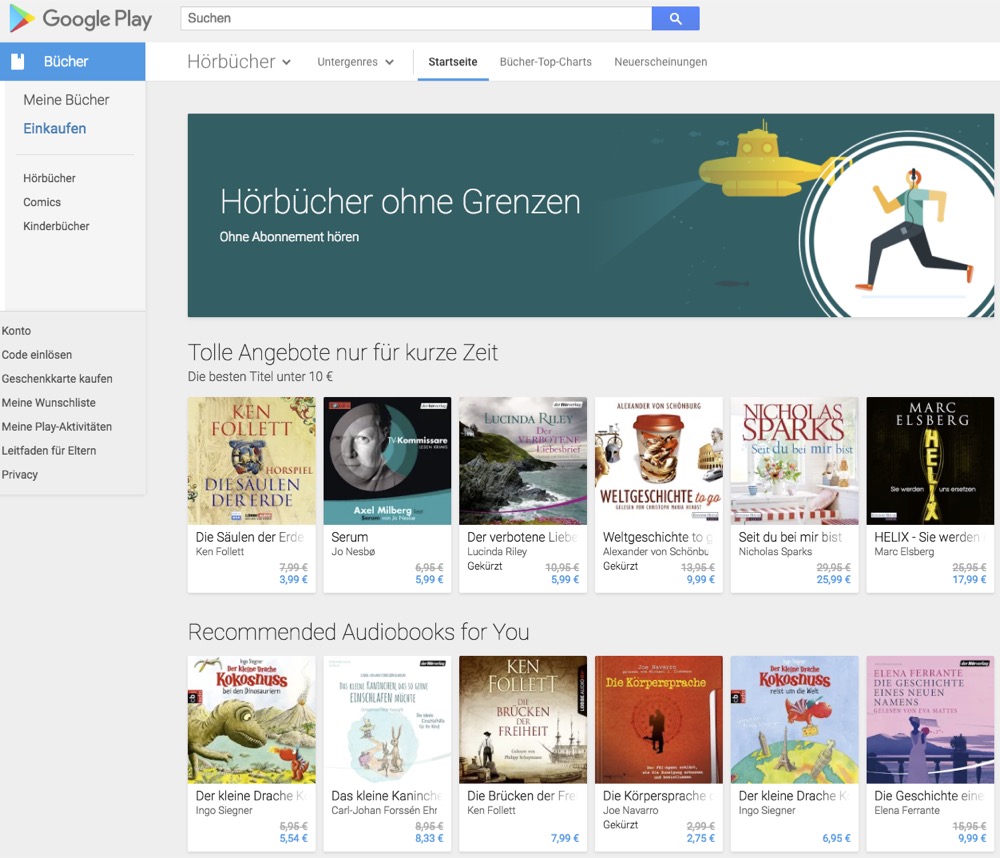Click the Bücher book icon in sidebar

click(18, 62)
